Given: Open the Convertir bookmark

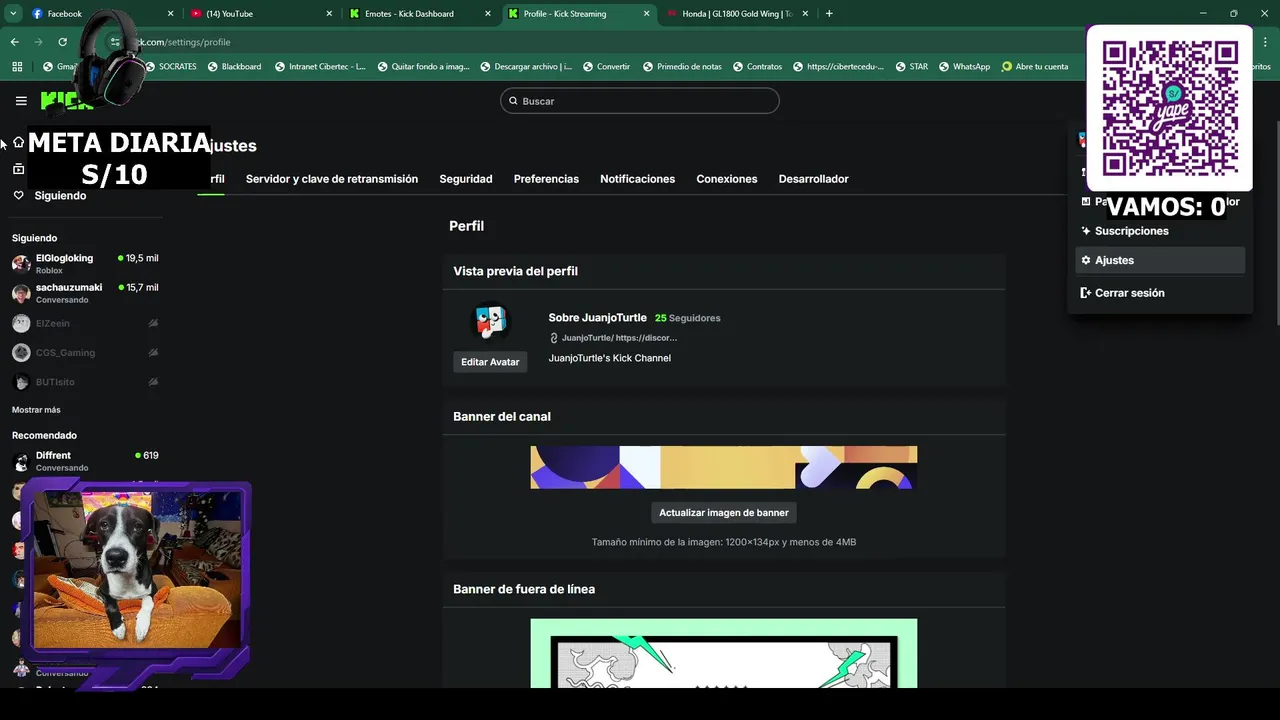Looking at the screenshot, I should (606, 66).
